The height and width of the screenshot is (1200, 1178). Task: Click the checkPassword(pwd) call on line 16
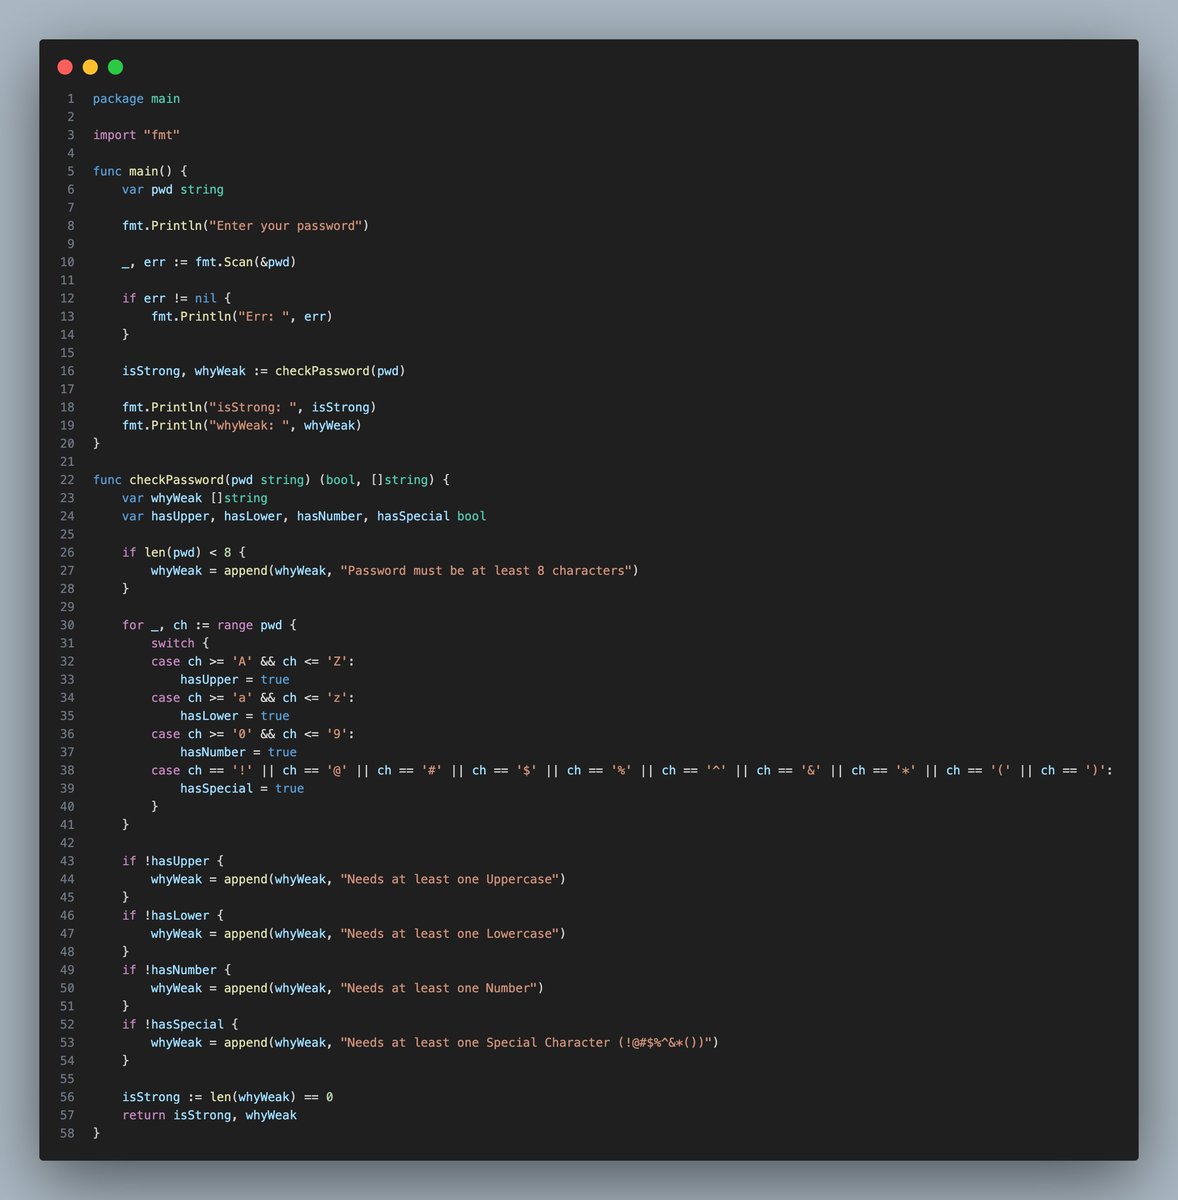[x=340, y=371]
